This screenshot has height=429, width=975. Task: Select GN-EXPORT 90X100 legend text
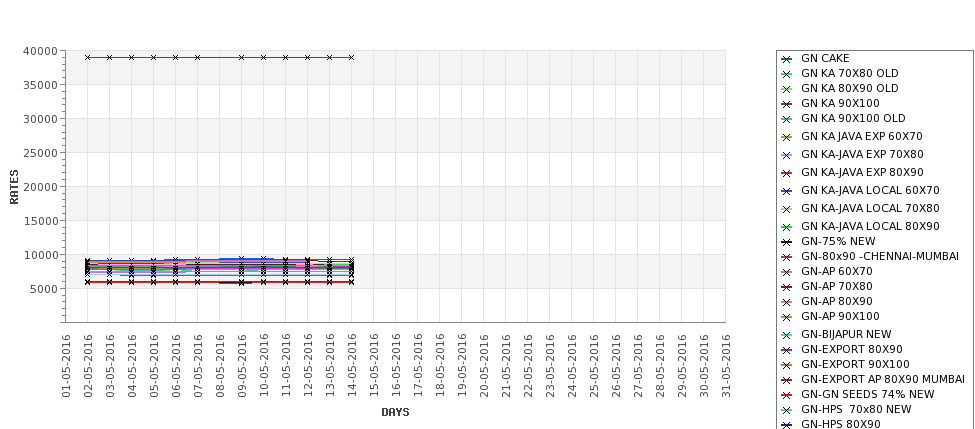click(855, 364)
